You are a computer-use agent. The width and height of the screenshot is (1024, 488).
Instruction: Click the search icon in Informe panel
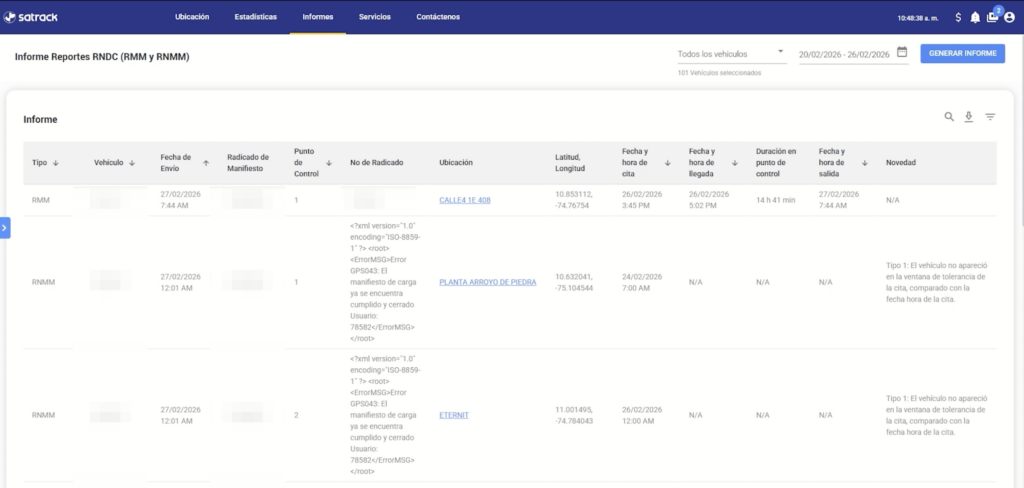[x=949, y=117]
